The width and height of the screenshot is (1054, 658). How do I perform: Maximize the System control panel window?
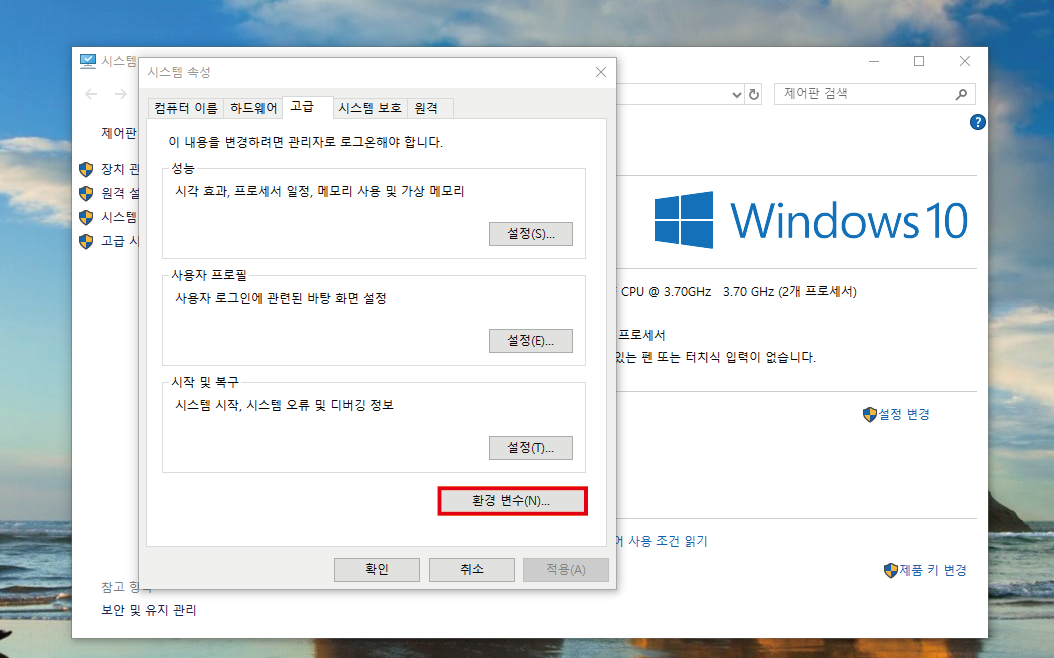tap(919, 61)
